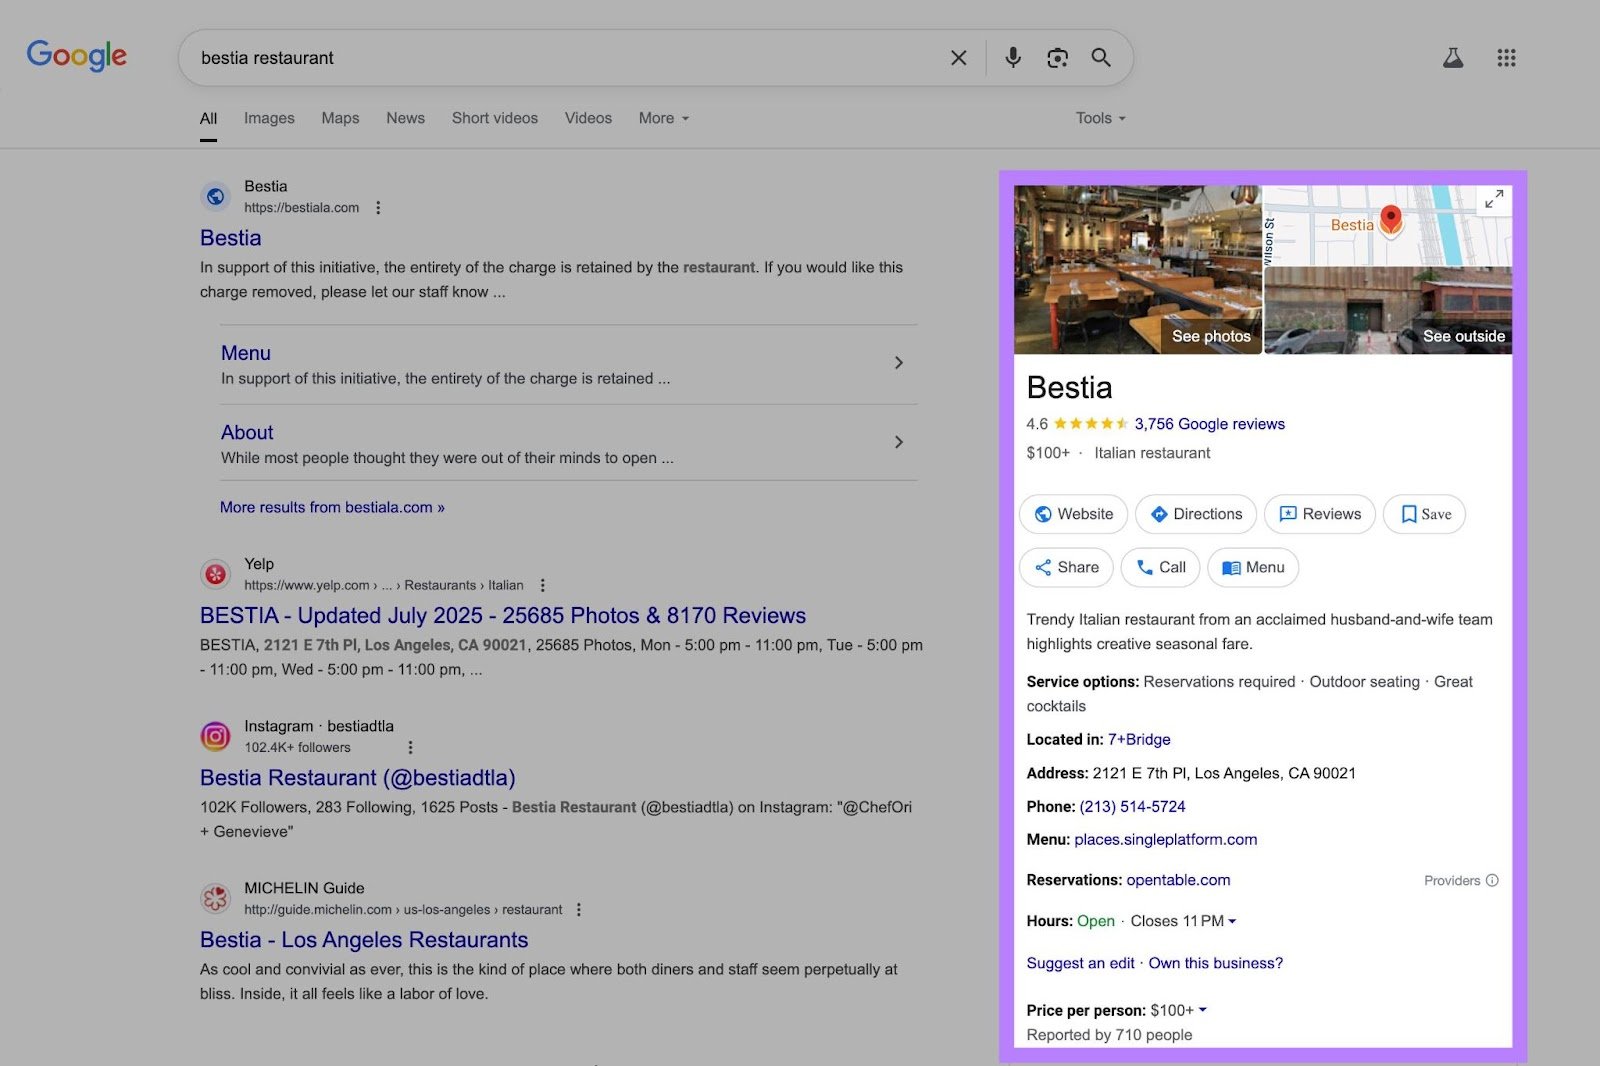Click the Providers info icon
This screenshot has width=1600, height=1066.
(1492, 881)
